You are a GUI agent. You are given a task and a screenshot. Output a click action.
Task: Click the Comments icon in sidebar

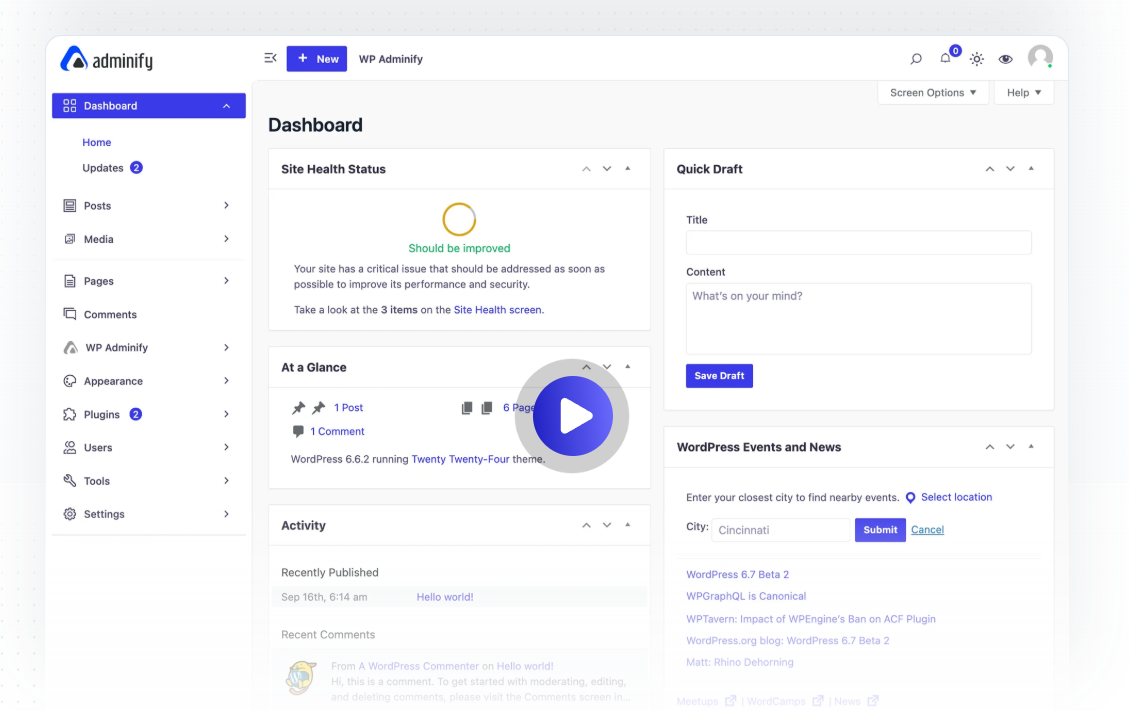tap(70, 314)
